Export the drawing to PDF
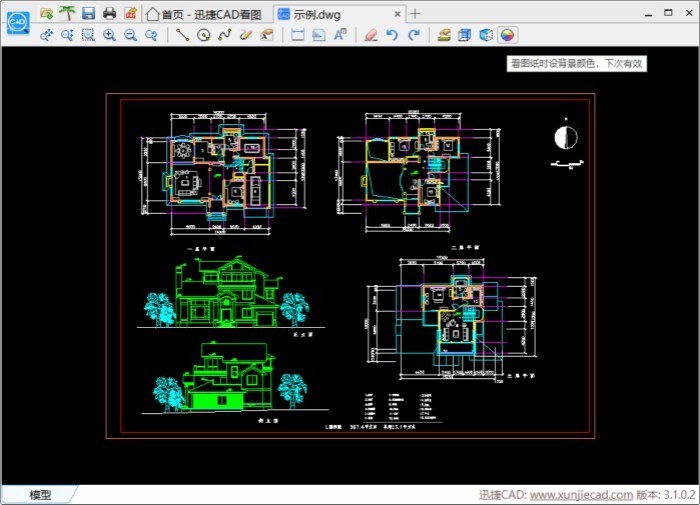The image size is (700, 505). click(x=130, y=13)
